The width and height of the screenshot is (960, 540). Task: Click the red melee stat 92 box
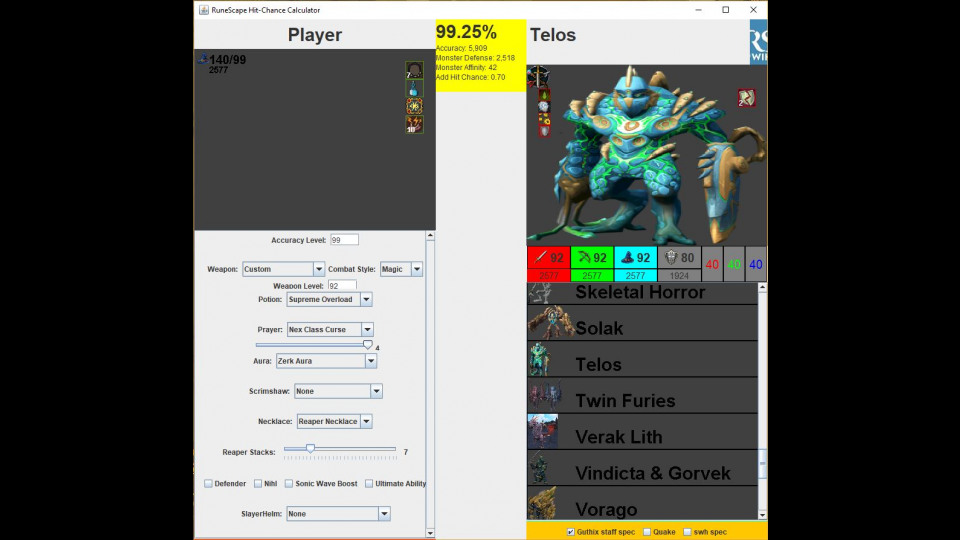point(548,258)
